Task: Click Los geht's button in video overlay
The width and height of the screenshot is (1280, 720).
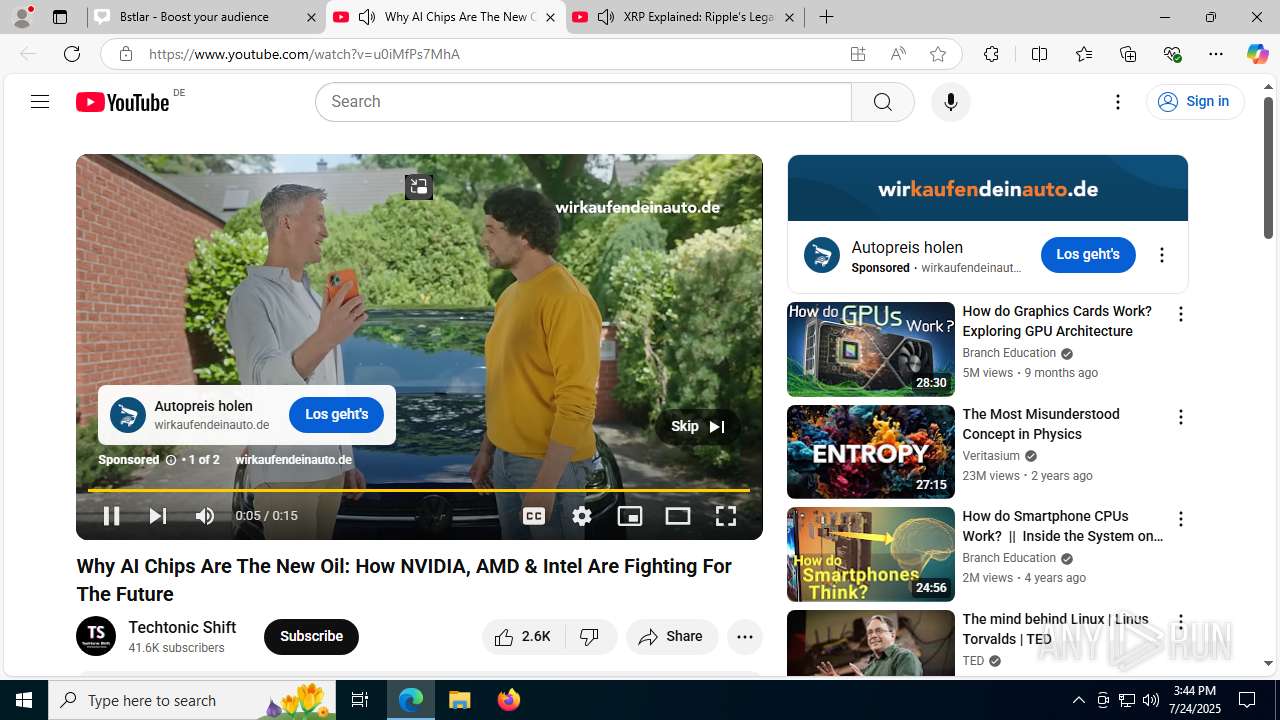Action: coord(336,414)
